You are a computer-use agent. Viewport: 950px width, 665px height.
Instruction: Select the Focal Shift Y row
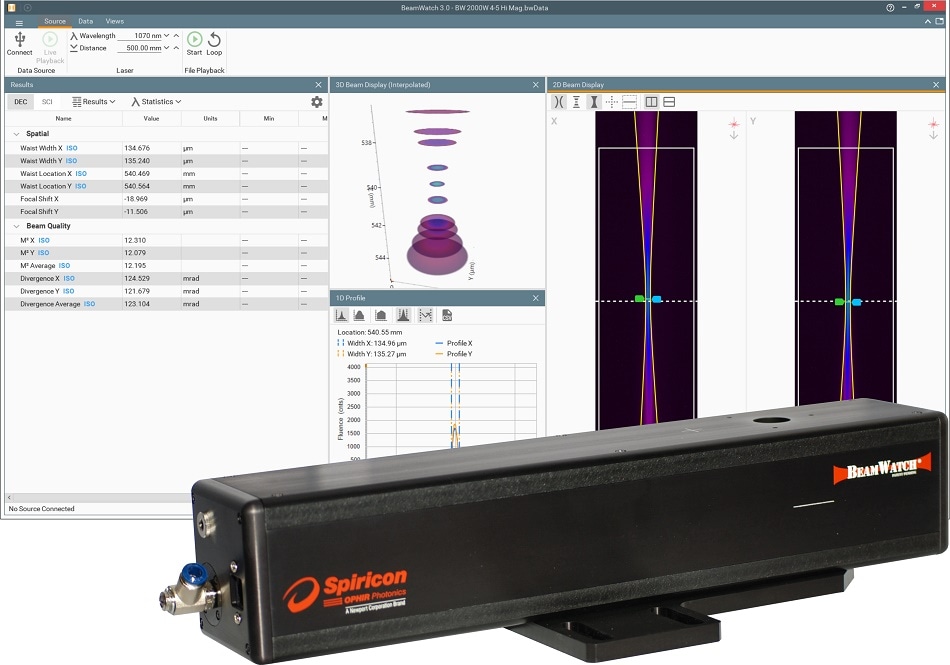click(167, 211)
